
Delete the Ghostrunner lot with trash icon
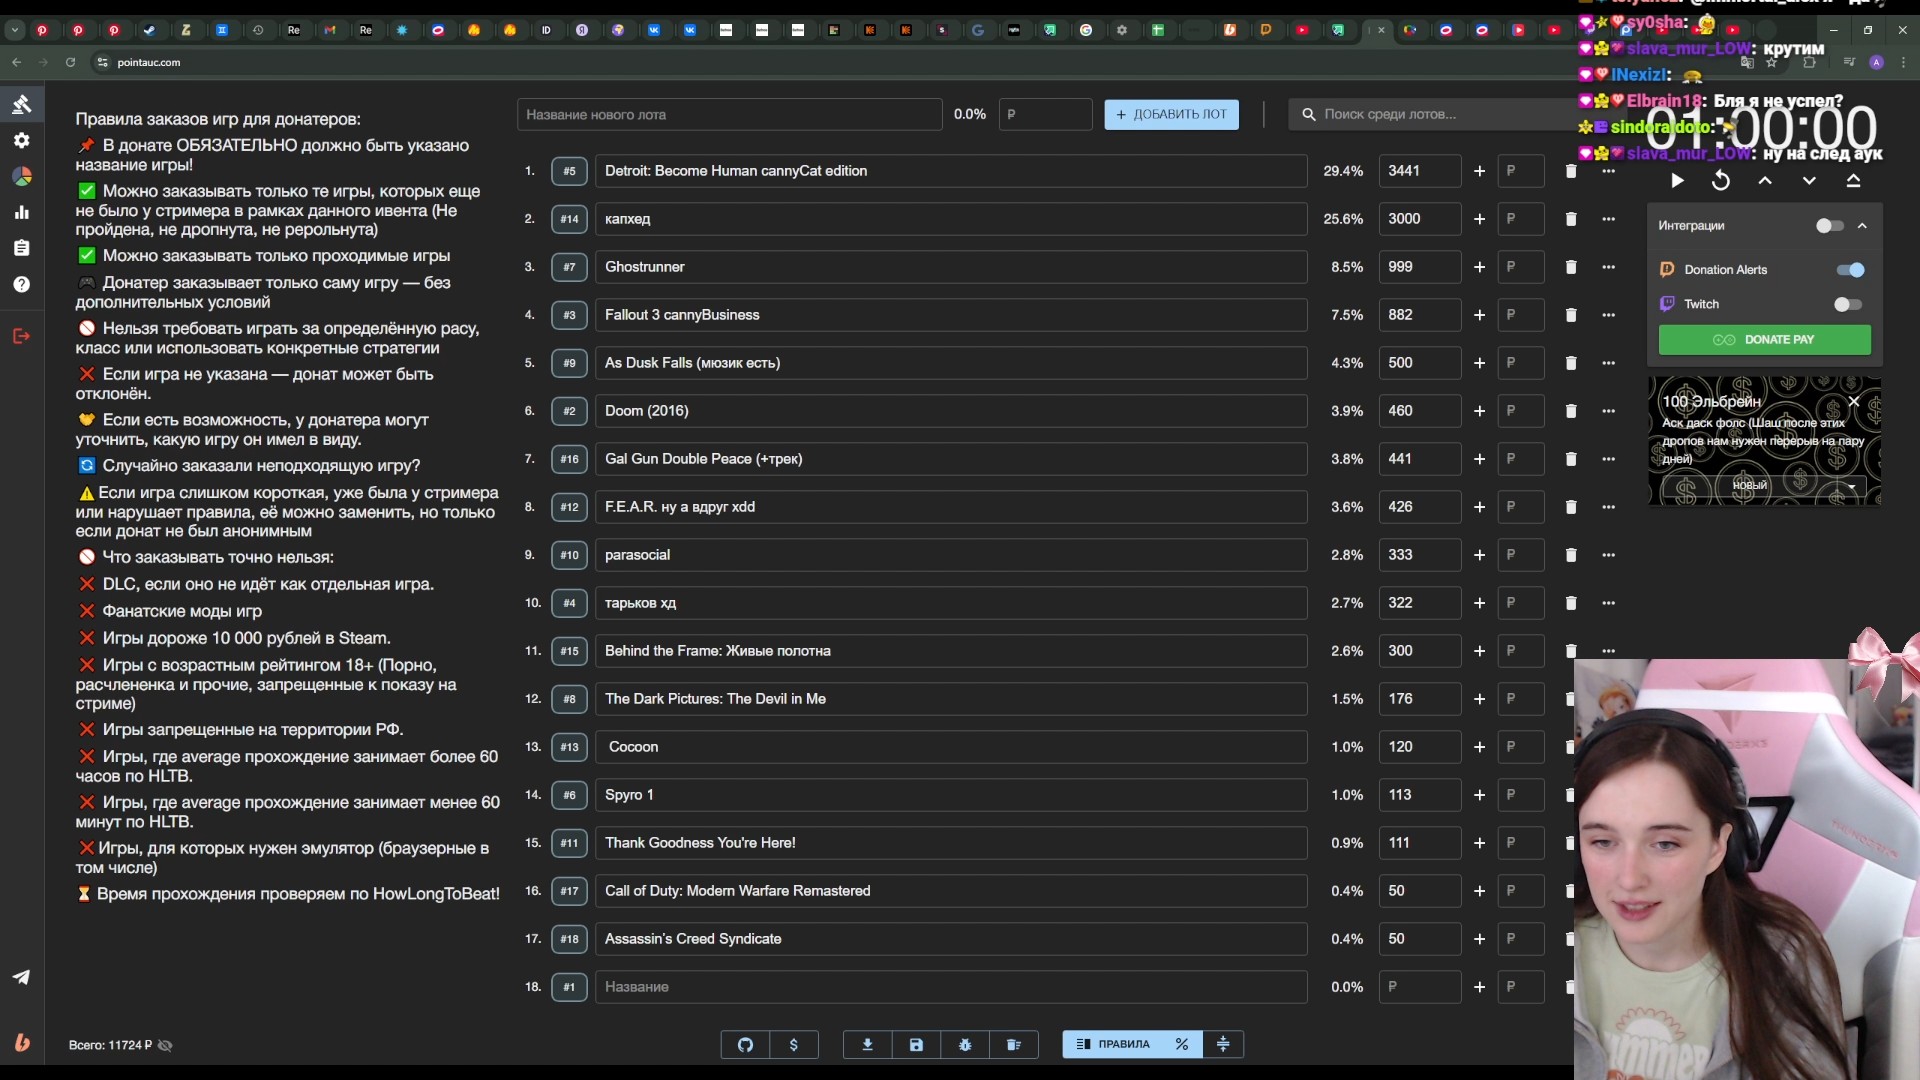pyautogui.click(x=1571, y=267)
